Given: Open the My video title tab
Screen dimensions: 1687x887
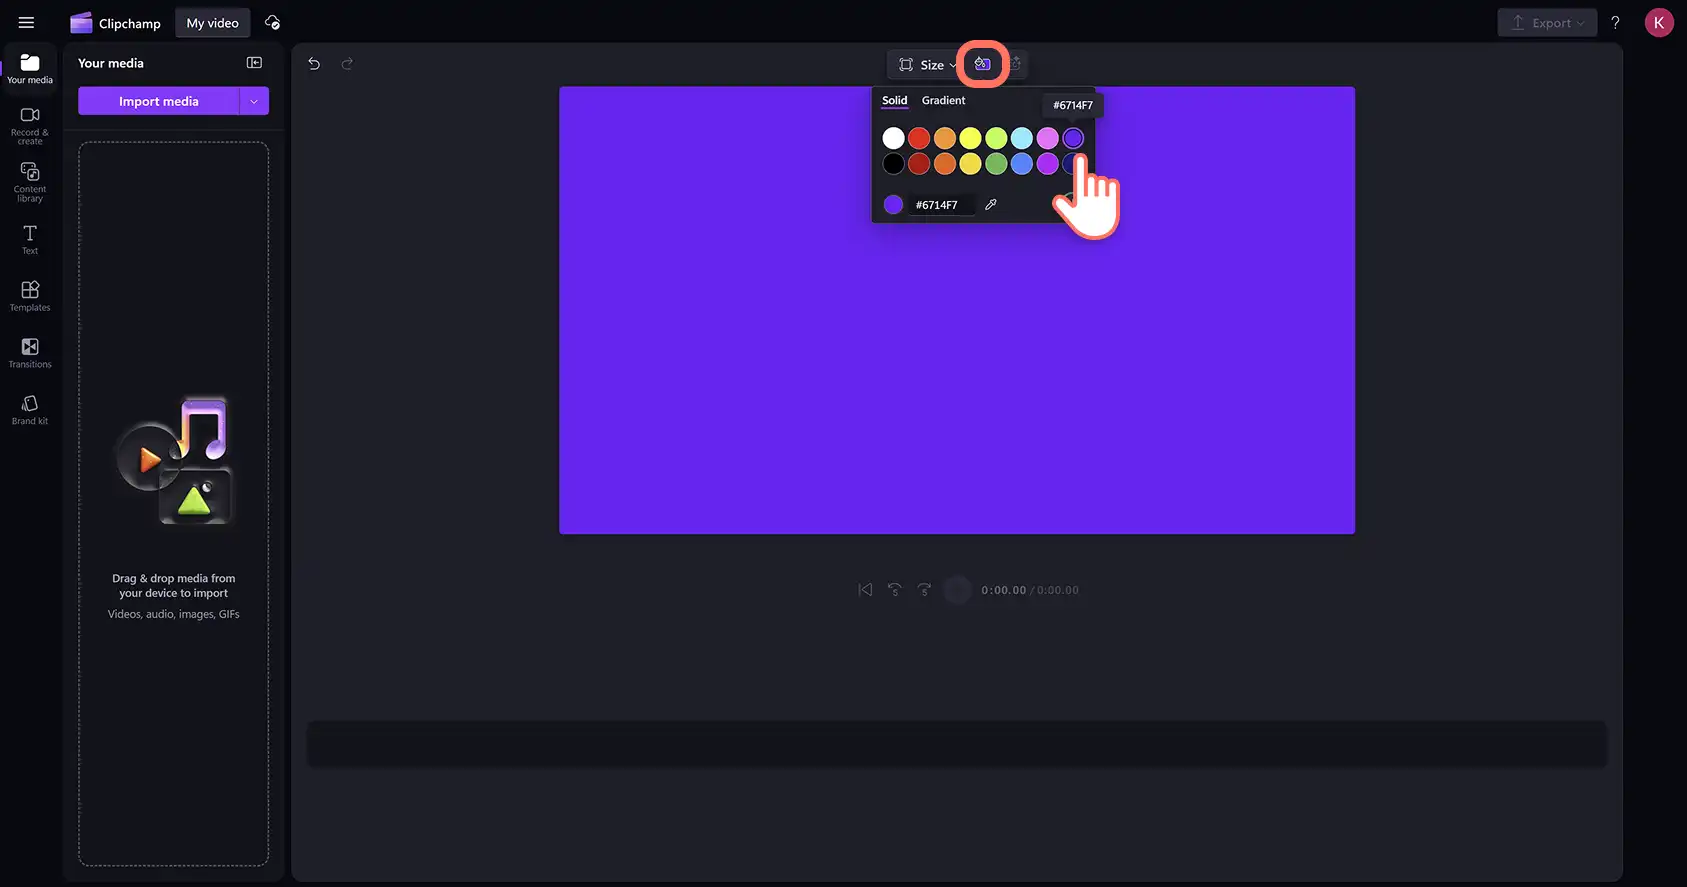Looking at the screenshot, I should pos(213,23).
